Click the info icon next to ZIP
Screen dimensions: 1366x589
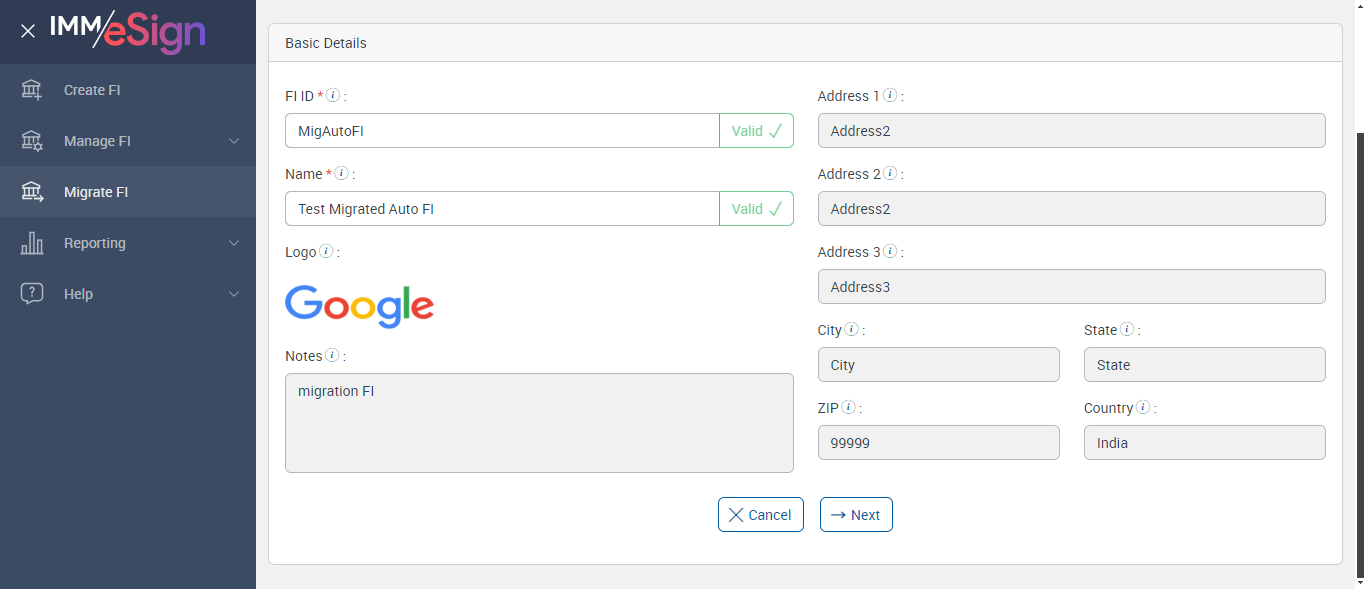849,408
